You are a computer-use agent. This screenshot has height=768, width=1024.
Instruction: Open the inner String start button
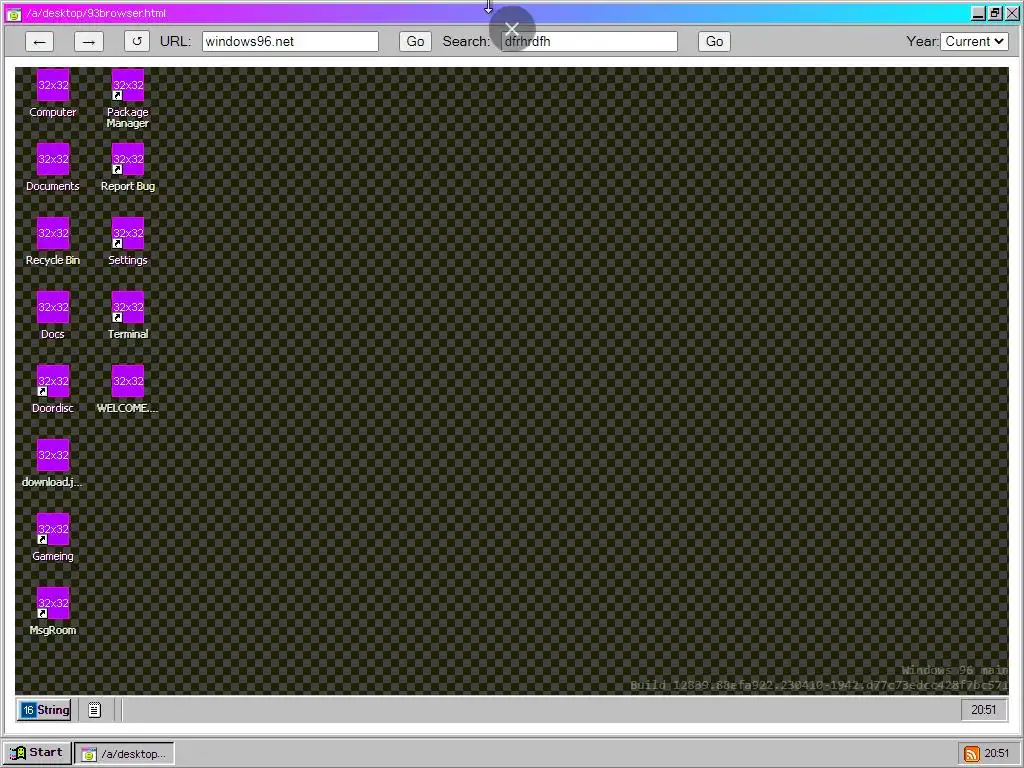44,710
